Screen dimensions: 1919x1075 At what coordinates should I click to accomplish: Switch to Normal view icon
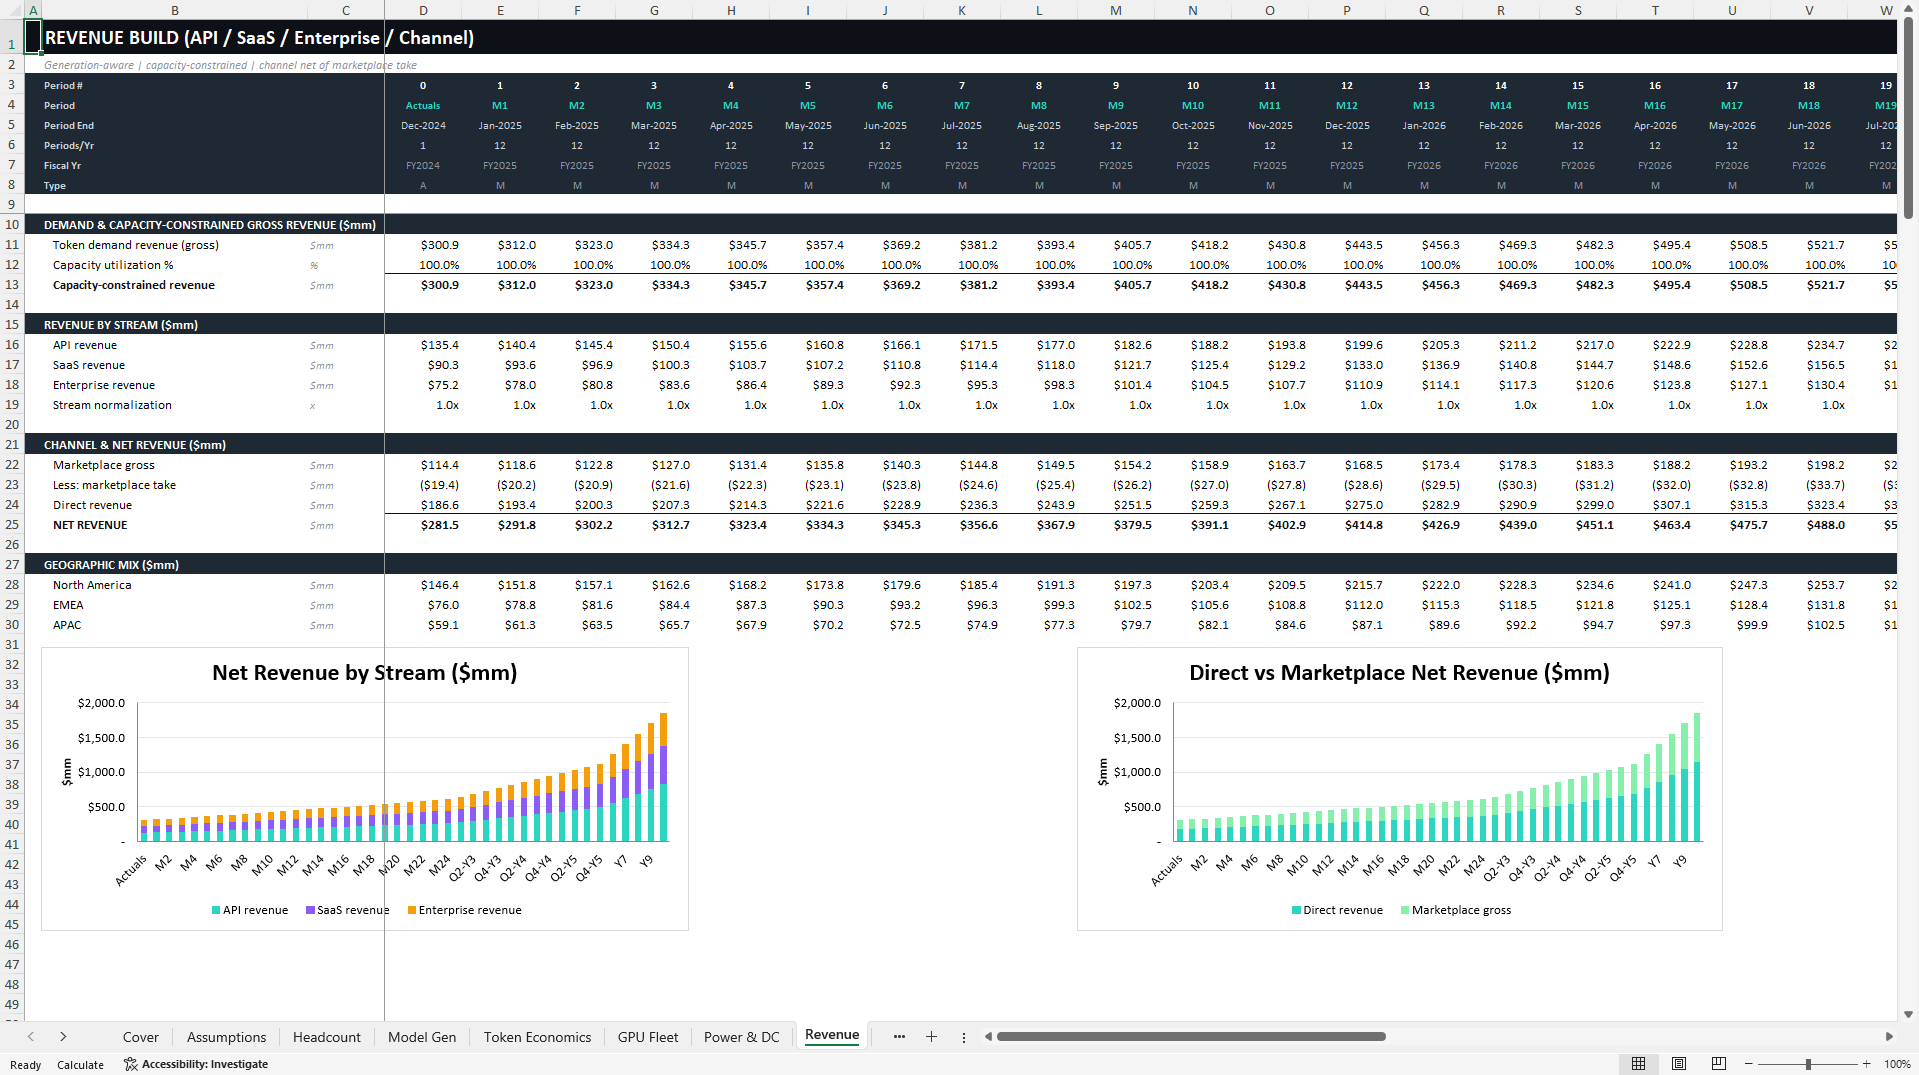[x=1638, y=1064]
